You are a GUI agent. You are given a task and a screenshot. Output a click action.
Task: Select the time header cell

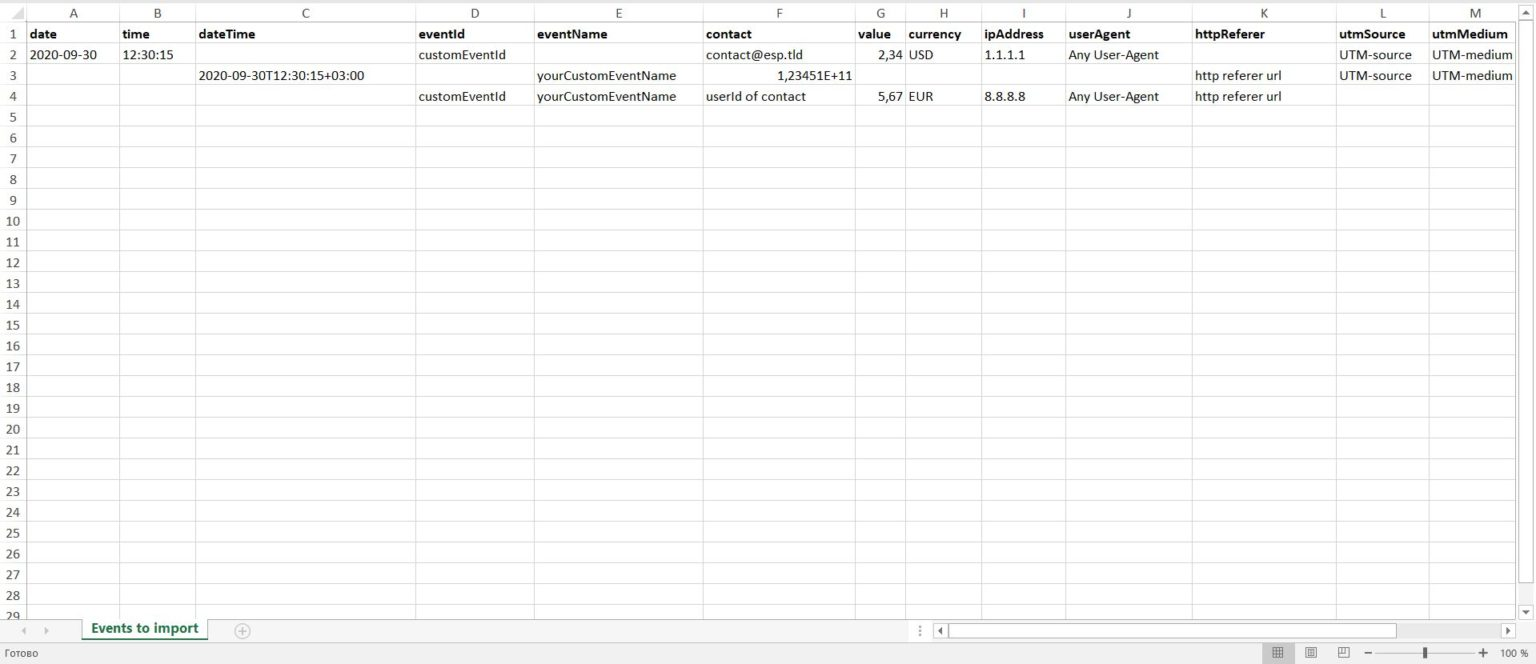(157, 34)
